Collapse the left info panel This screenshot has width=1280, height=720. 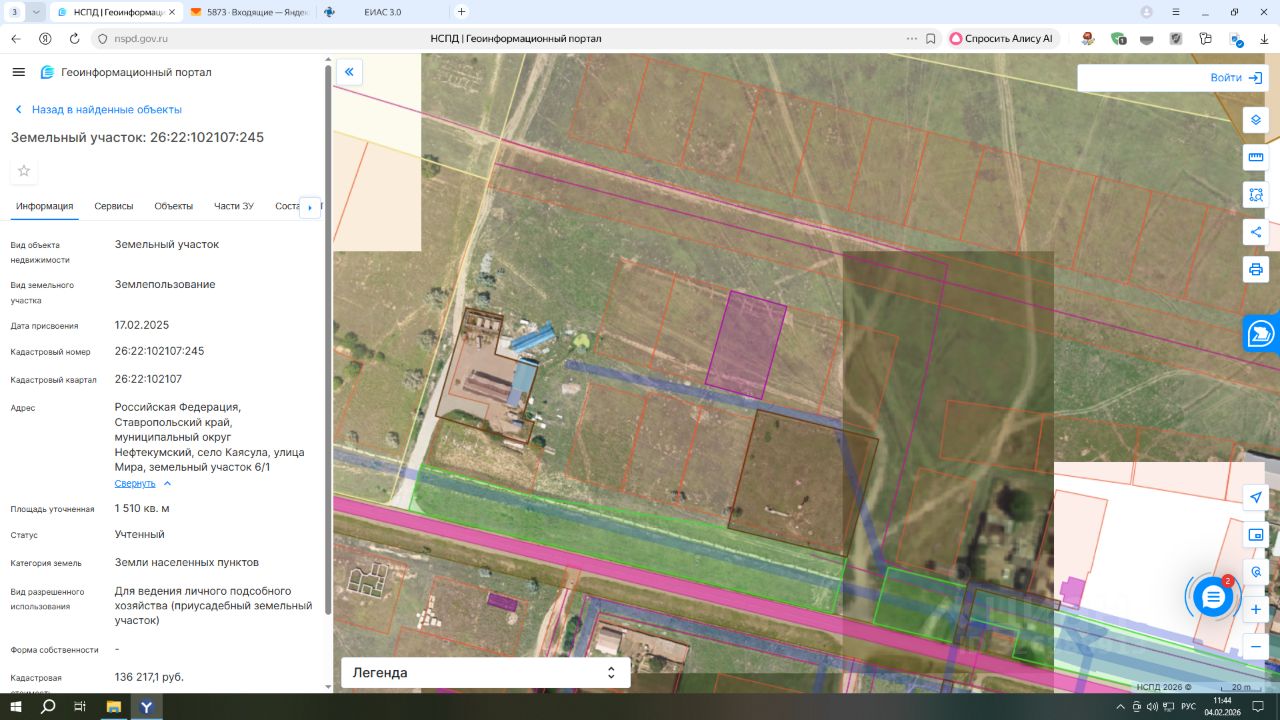pos(349,71)
